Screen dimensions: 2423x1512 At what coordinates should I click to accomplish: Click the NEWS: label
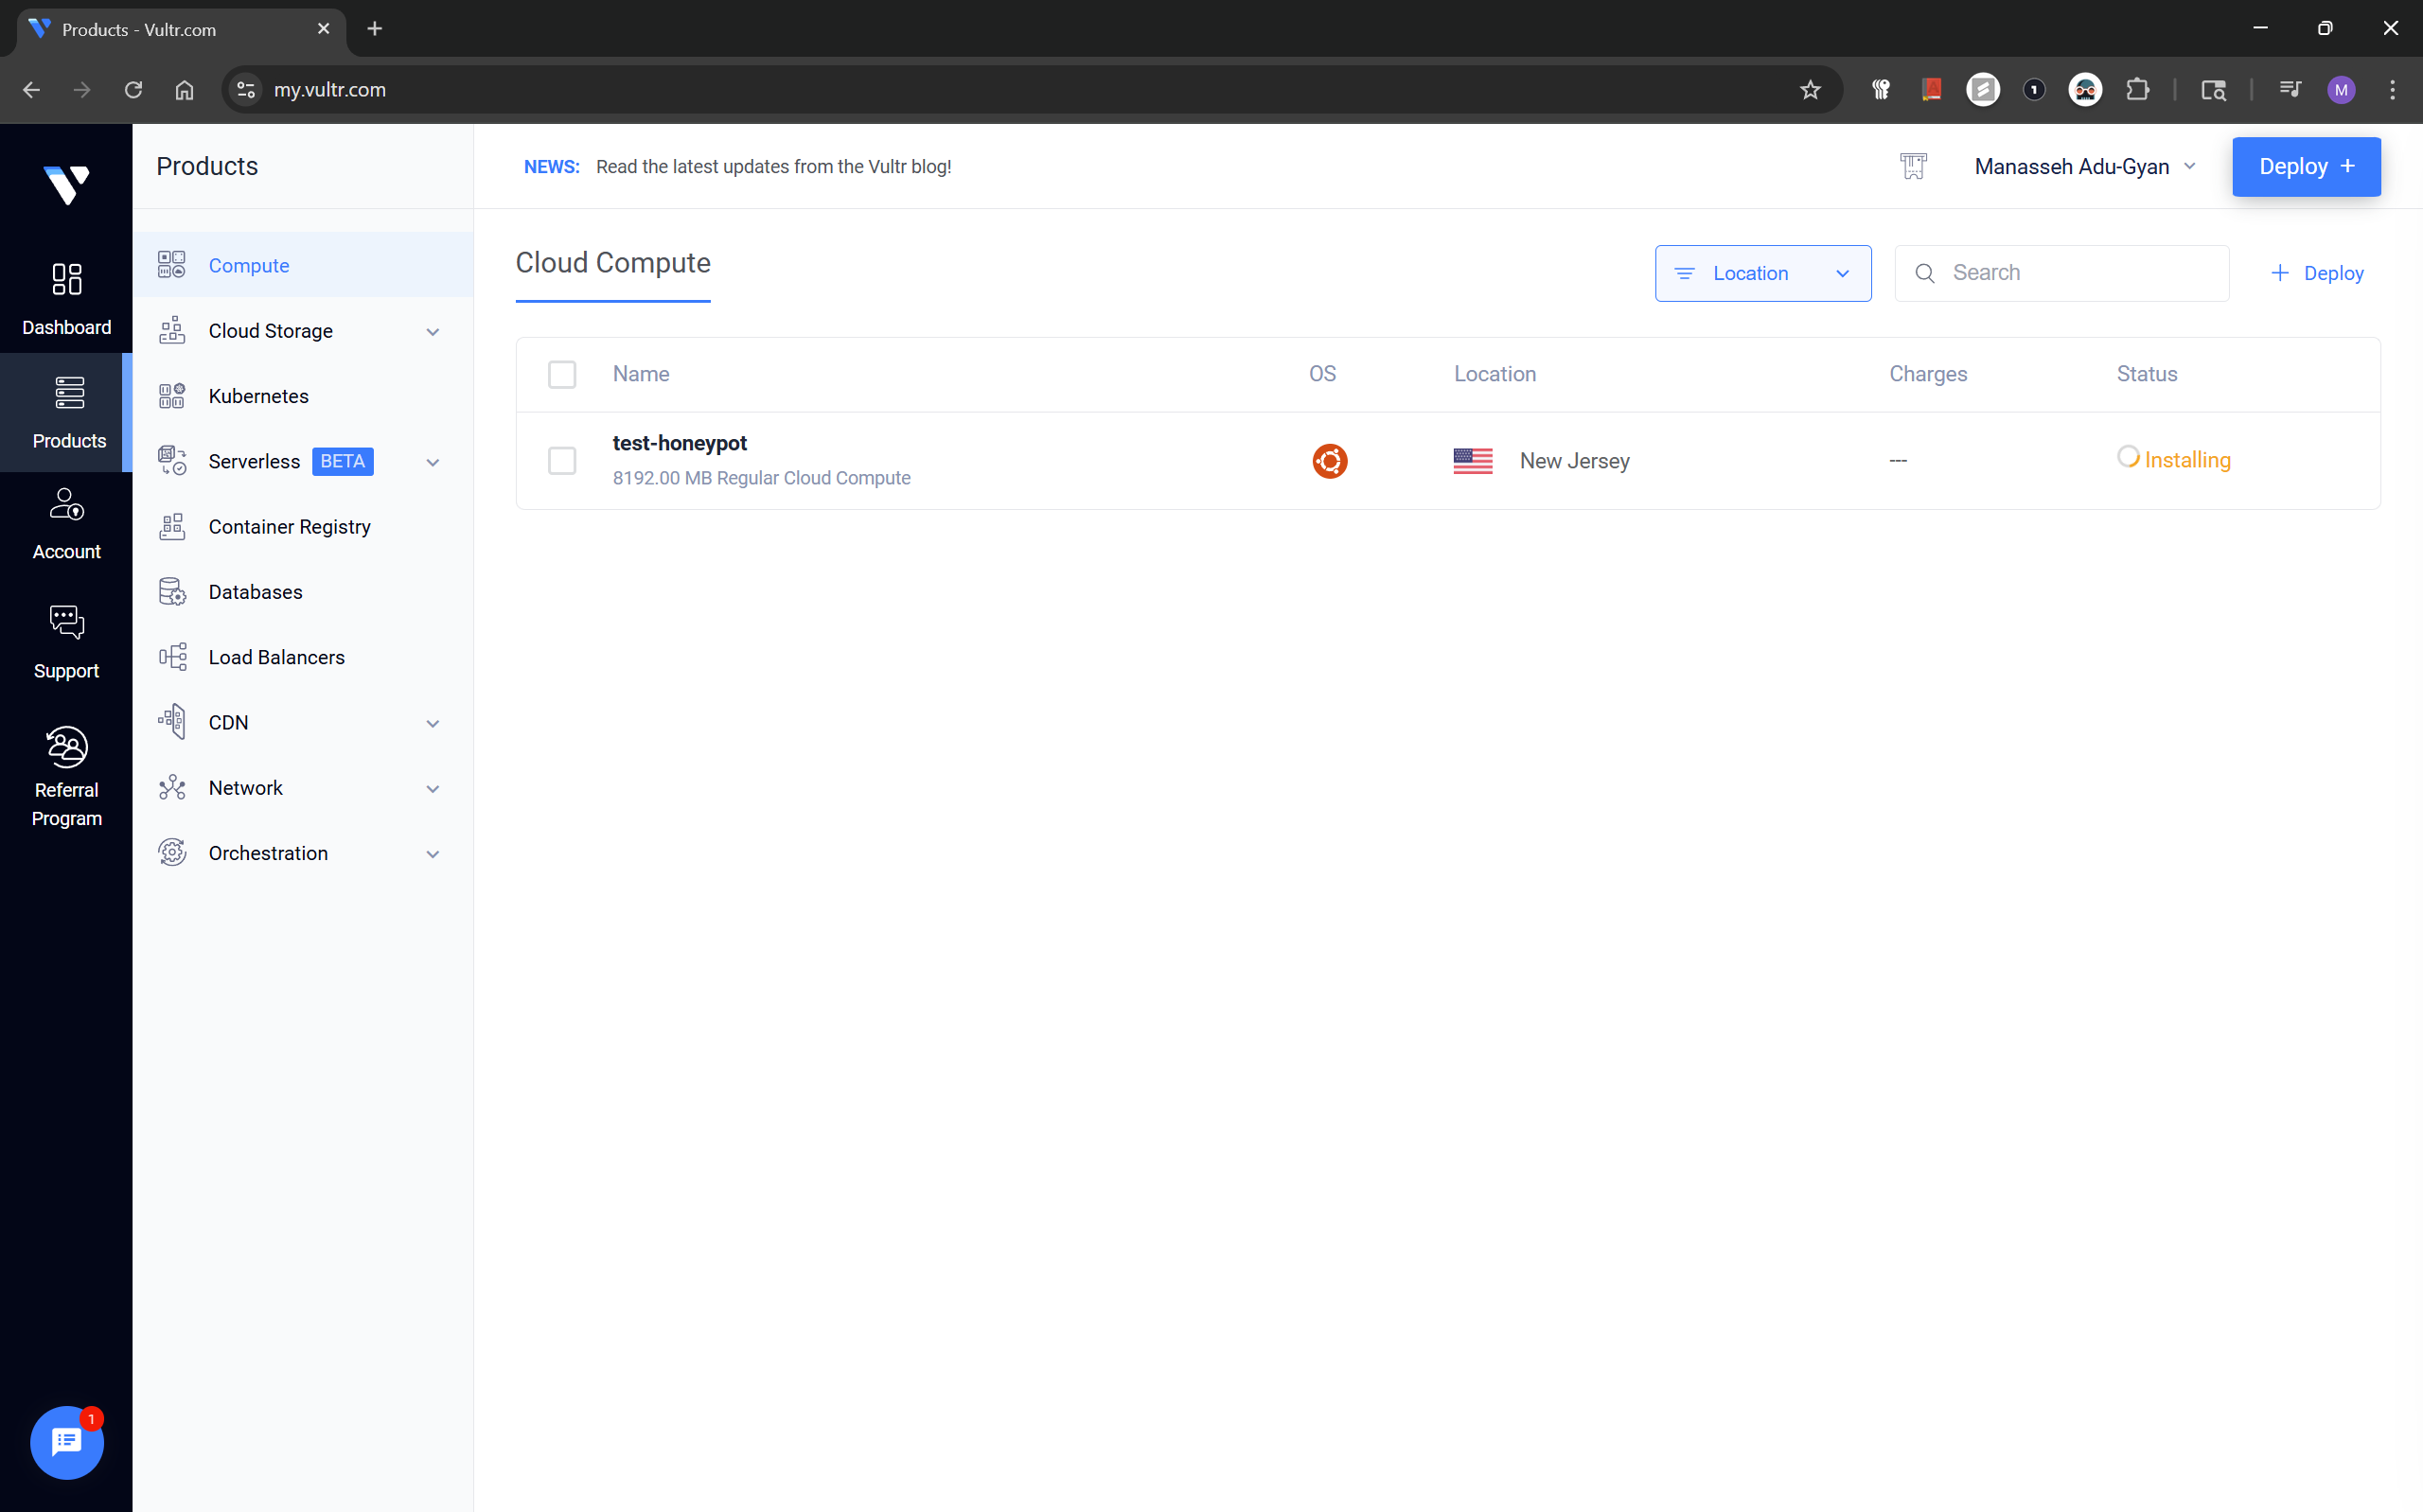(x=551, y=167)
